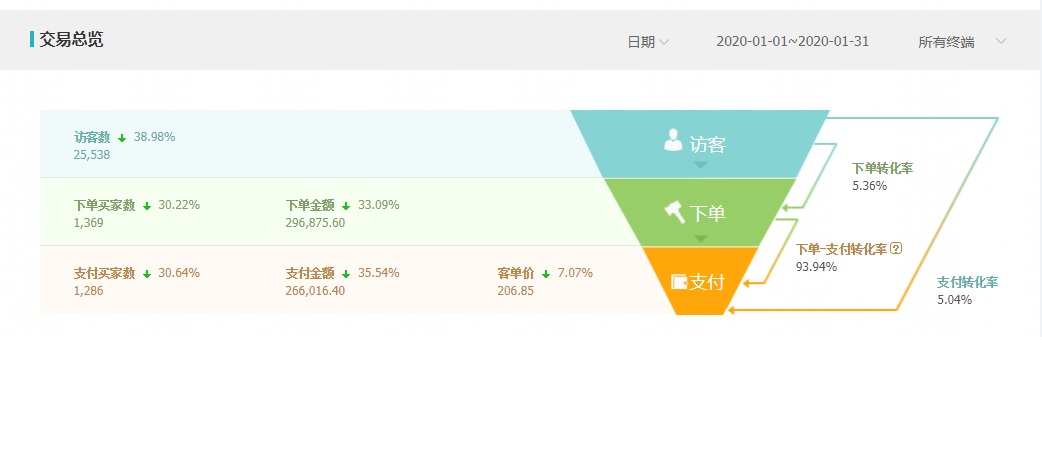The width and height of the screenshot is (1042, 460).
Task: Click the visitor person icon in funnel
Action: 673,141
